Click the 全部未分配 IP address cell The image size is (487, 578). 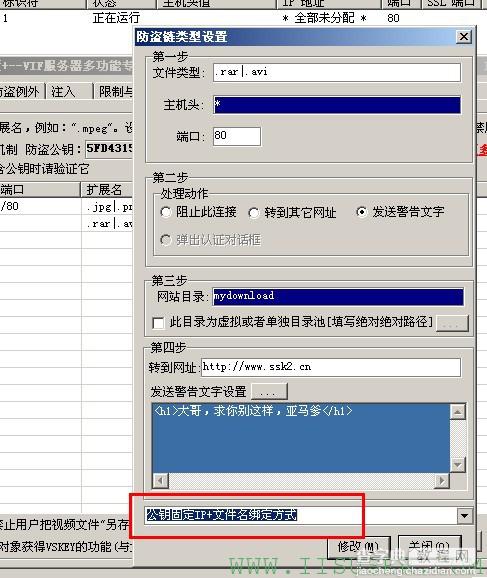[324, 18]
